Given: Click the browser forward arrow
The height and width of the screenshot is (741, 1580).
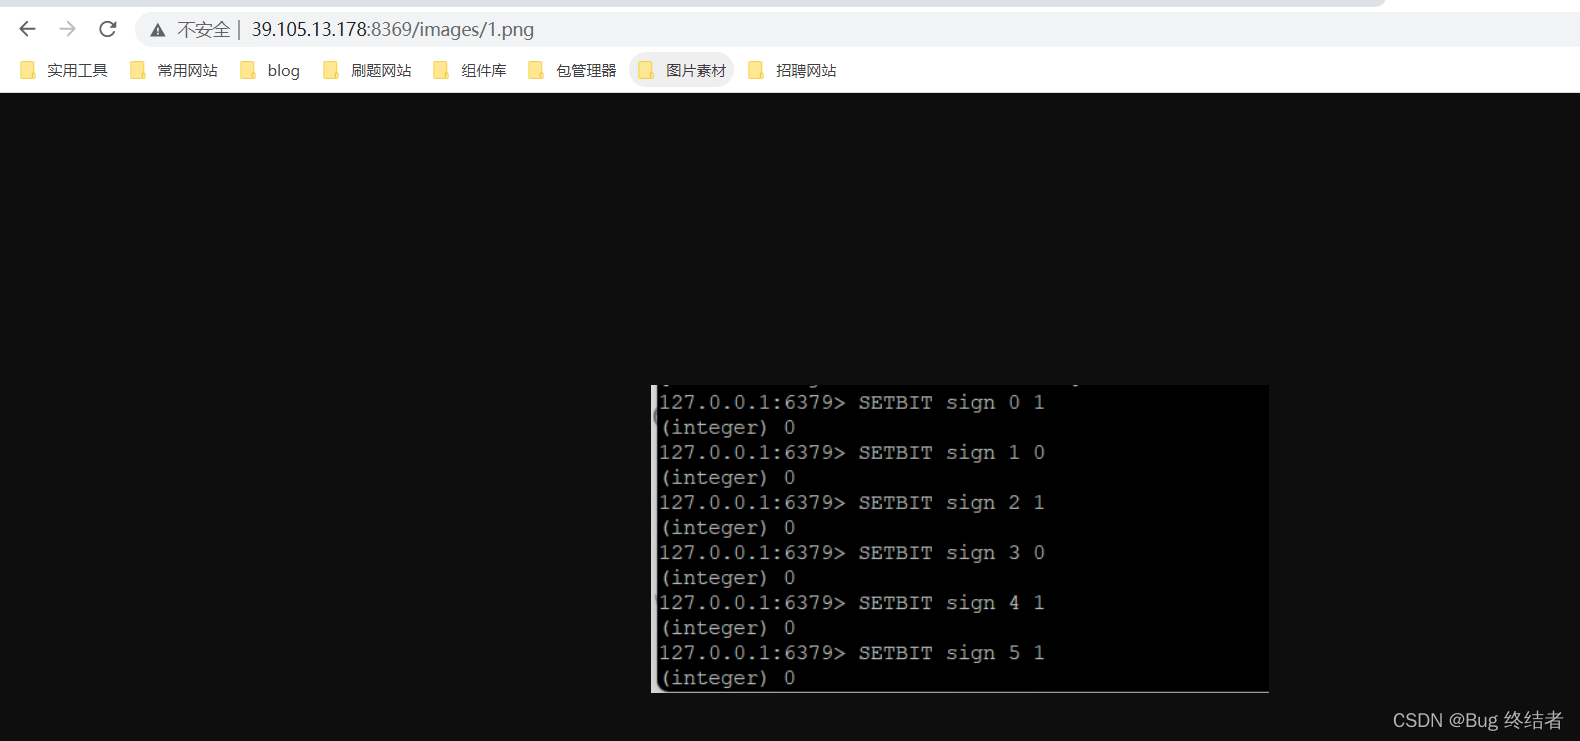Looking at the screenshot, I should 67,29.
